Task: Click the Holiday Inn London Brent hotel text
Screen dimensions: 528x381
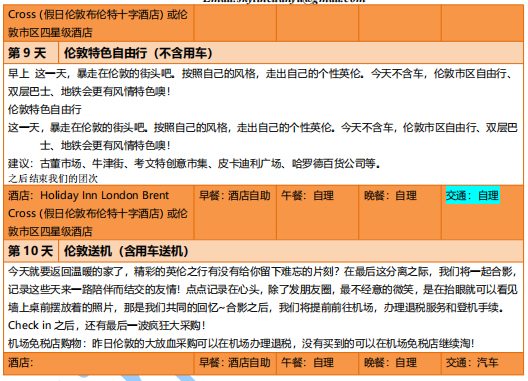Action: pos(104,195)
